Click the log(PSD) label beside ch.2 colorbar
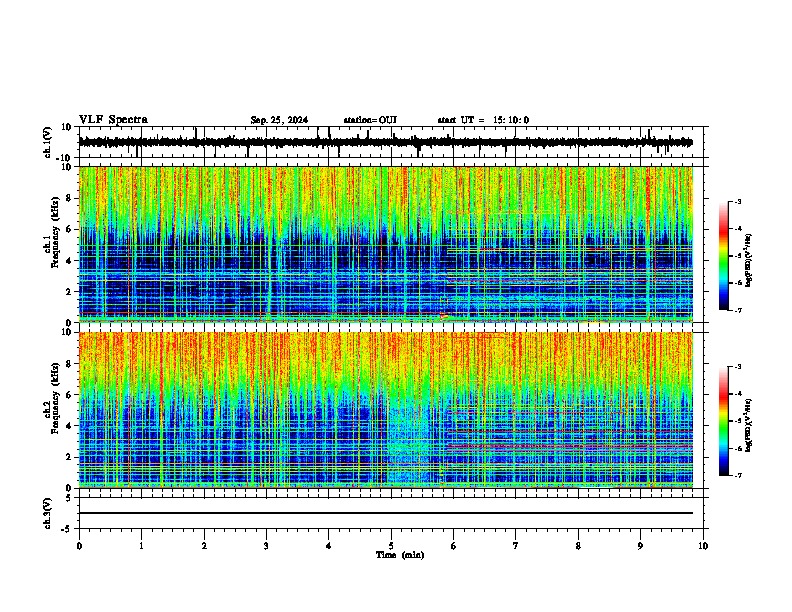The height and width of the screenshot is (612, 792). click(748, 425)
